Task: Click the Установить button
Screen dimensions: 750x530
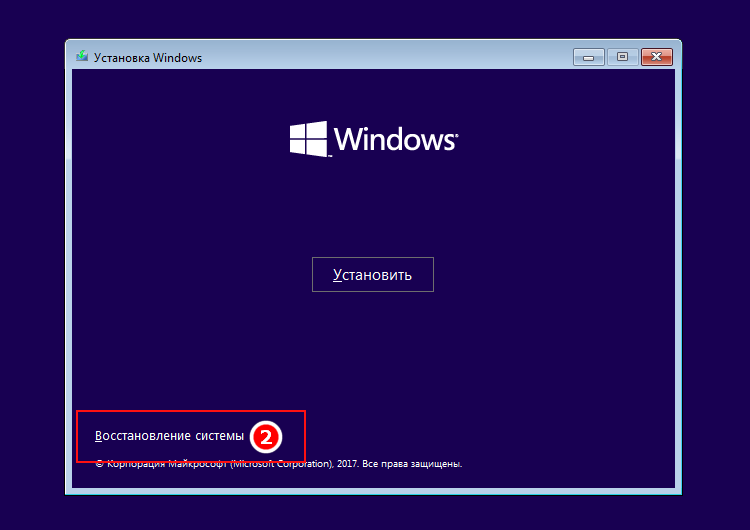Action: pos(373,275)
